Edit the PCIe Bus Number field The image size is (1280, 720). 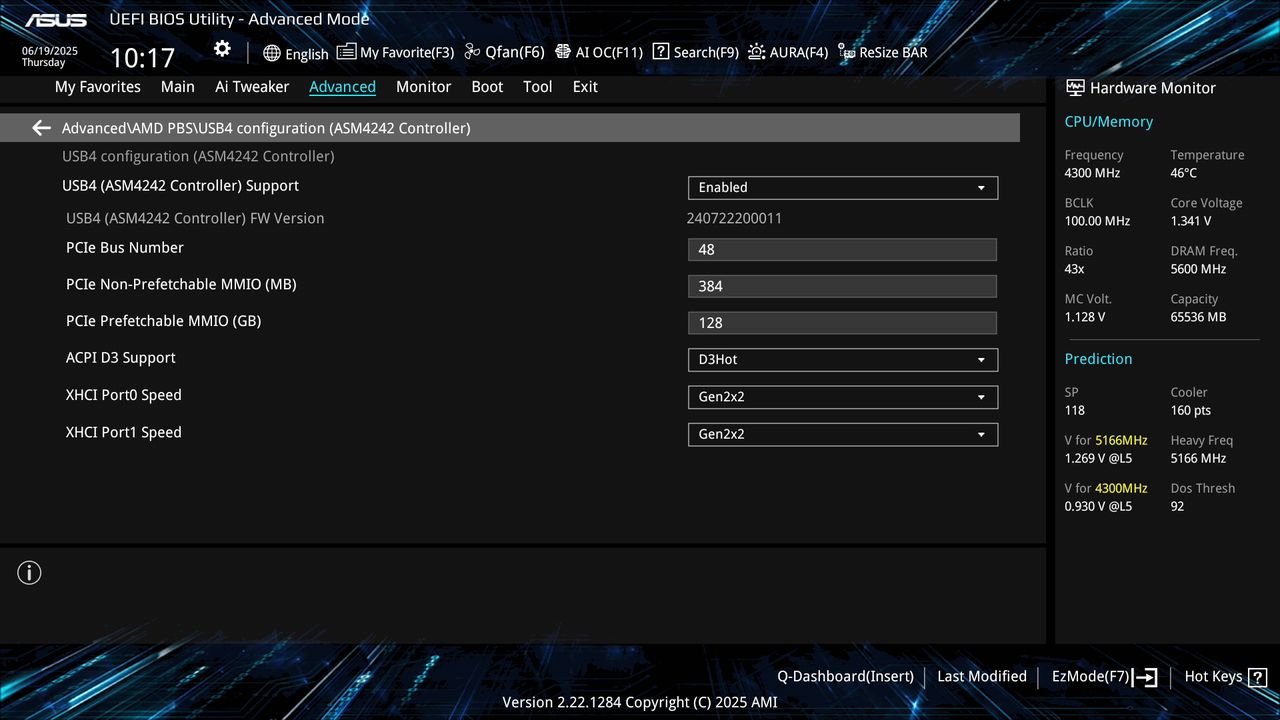coord(842,249)
